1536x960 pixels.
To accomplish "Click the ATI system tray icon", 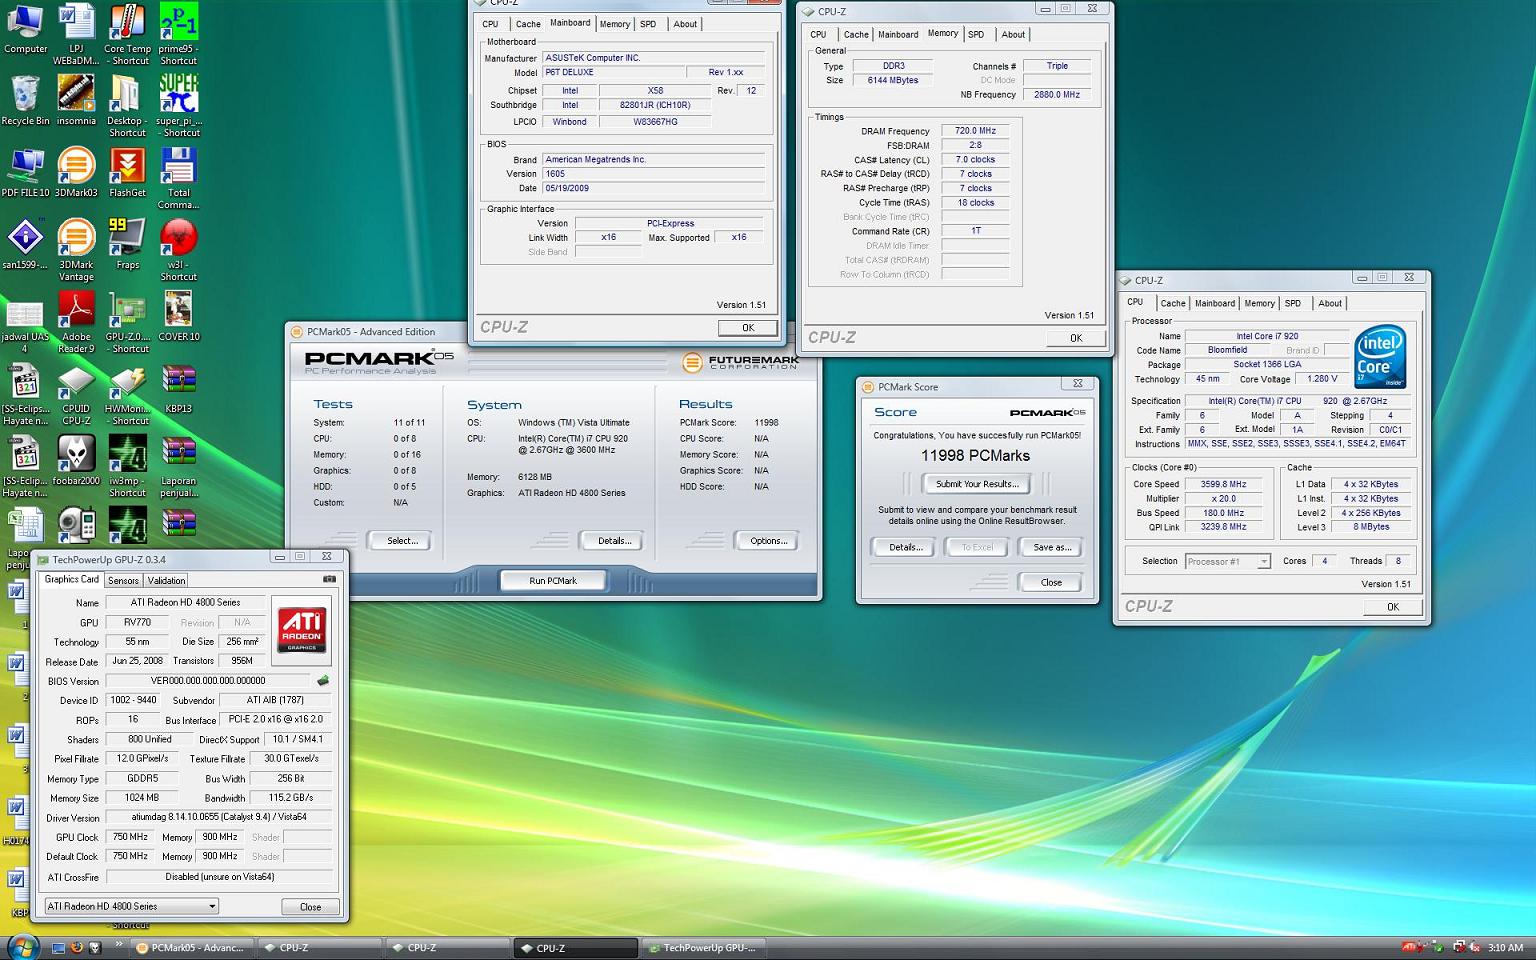I will [1409, 947].
